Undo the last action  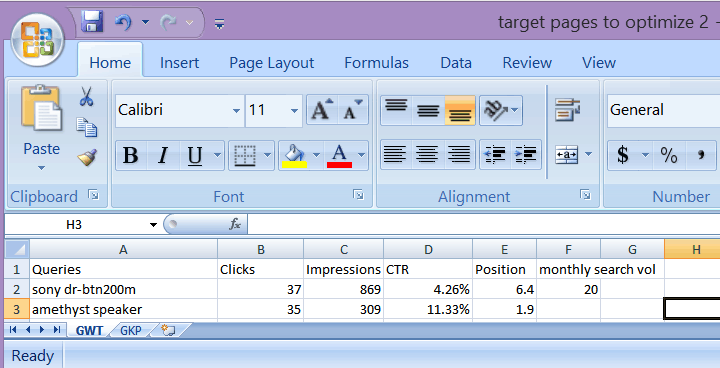123,22
